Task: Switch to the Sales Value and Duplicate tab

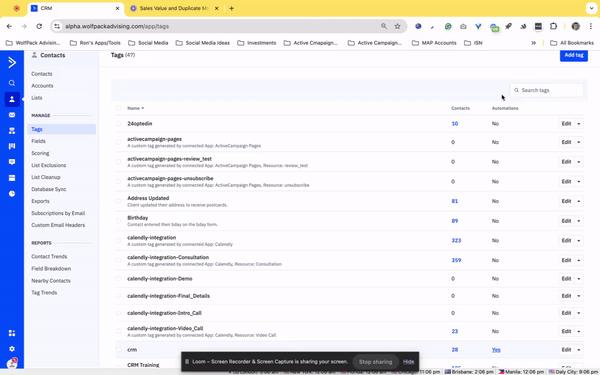Action: click(174, 8)
